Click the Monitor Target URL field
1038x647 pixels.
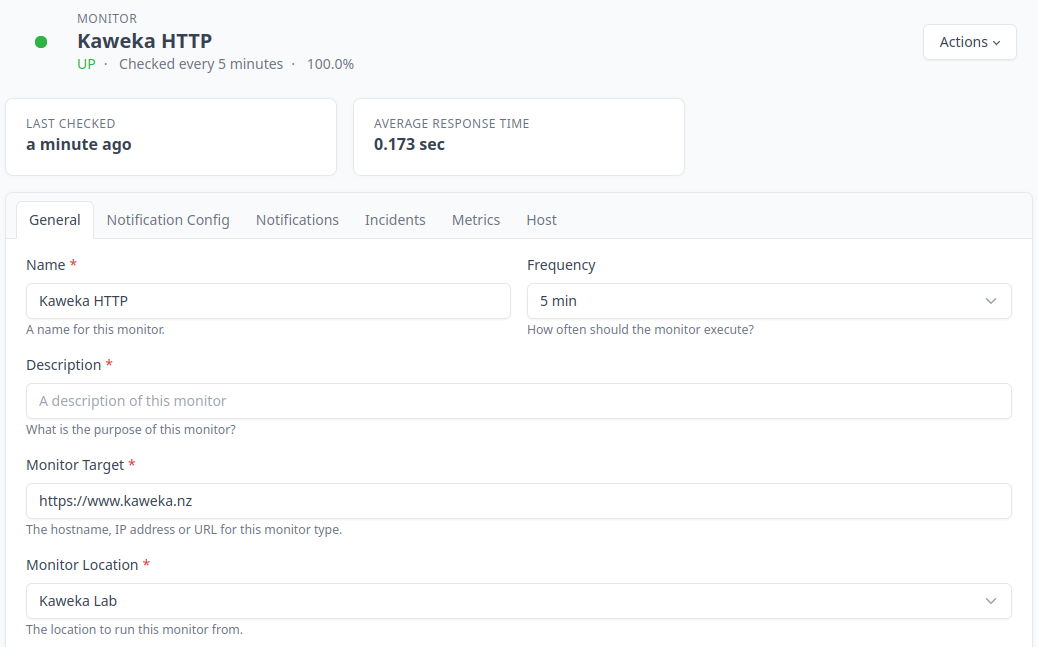point(518,501)
